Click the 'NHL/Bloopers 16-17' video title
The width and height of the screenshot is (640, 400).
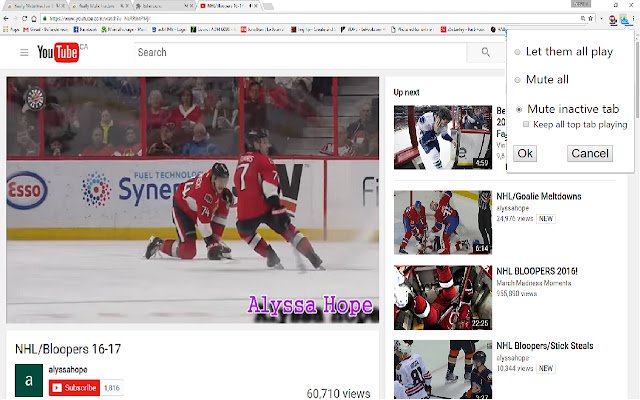pyautogui.click(x=68, y=349)
